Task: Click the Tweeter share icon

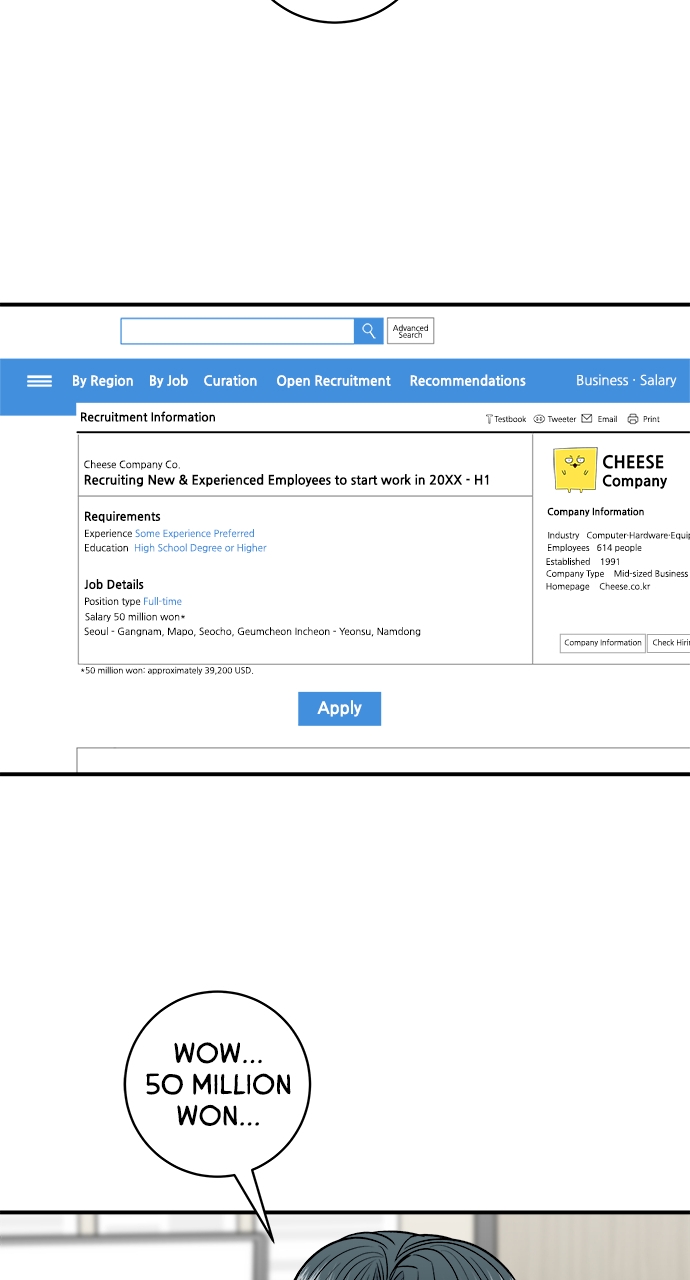Action: (x=539, y=419)
